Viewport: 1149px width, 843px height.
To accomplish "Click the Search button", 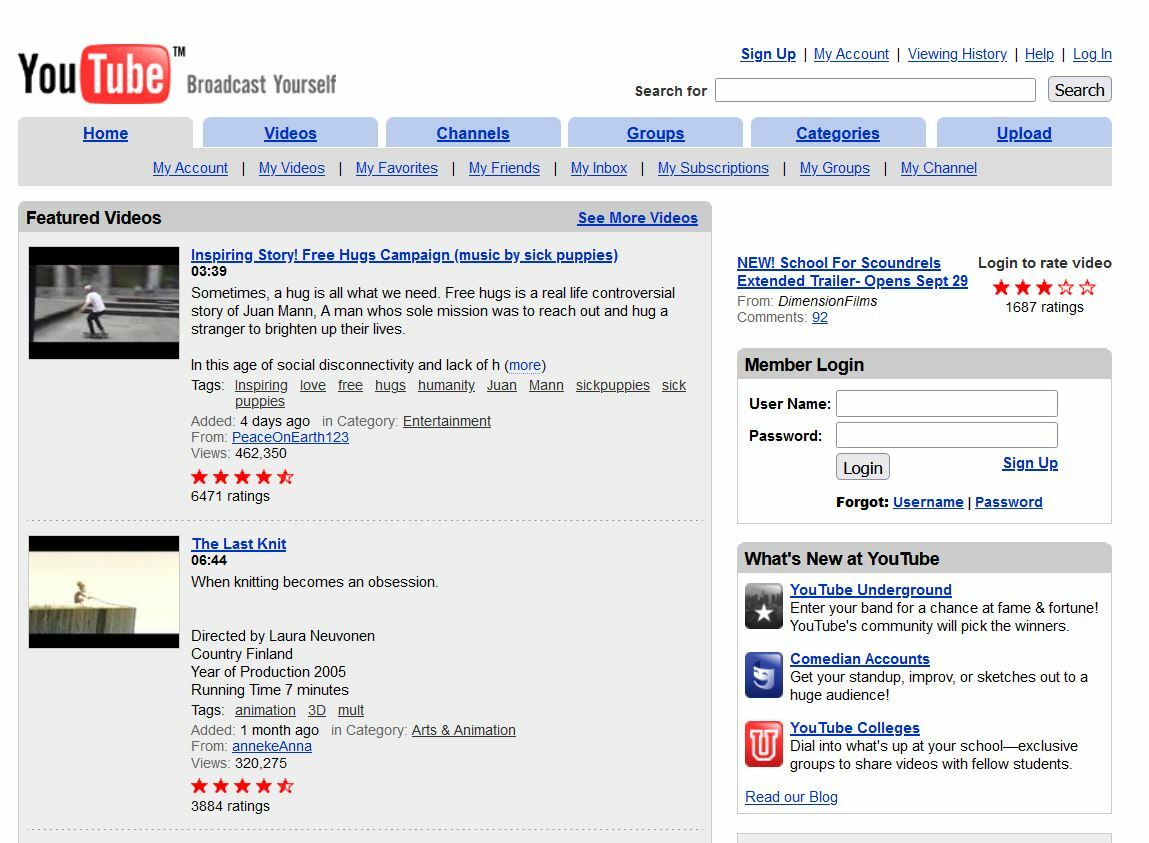I will [x=1079, y=89].
